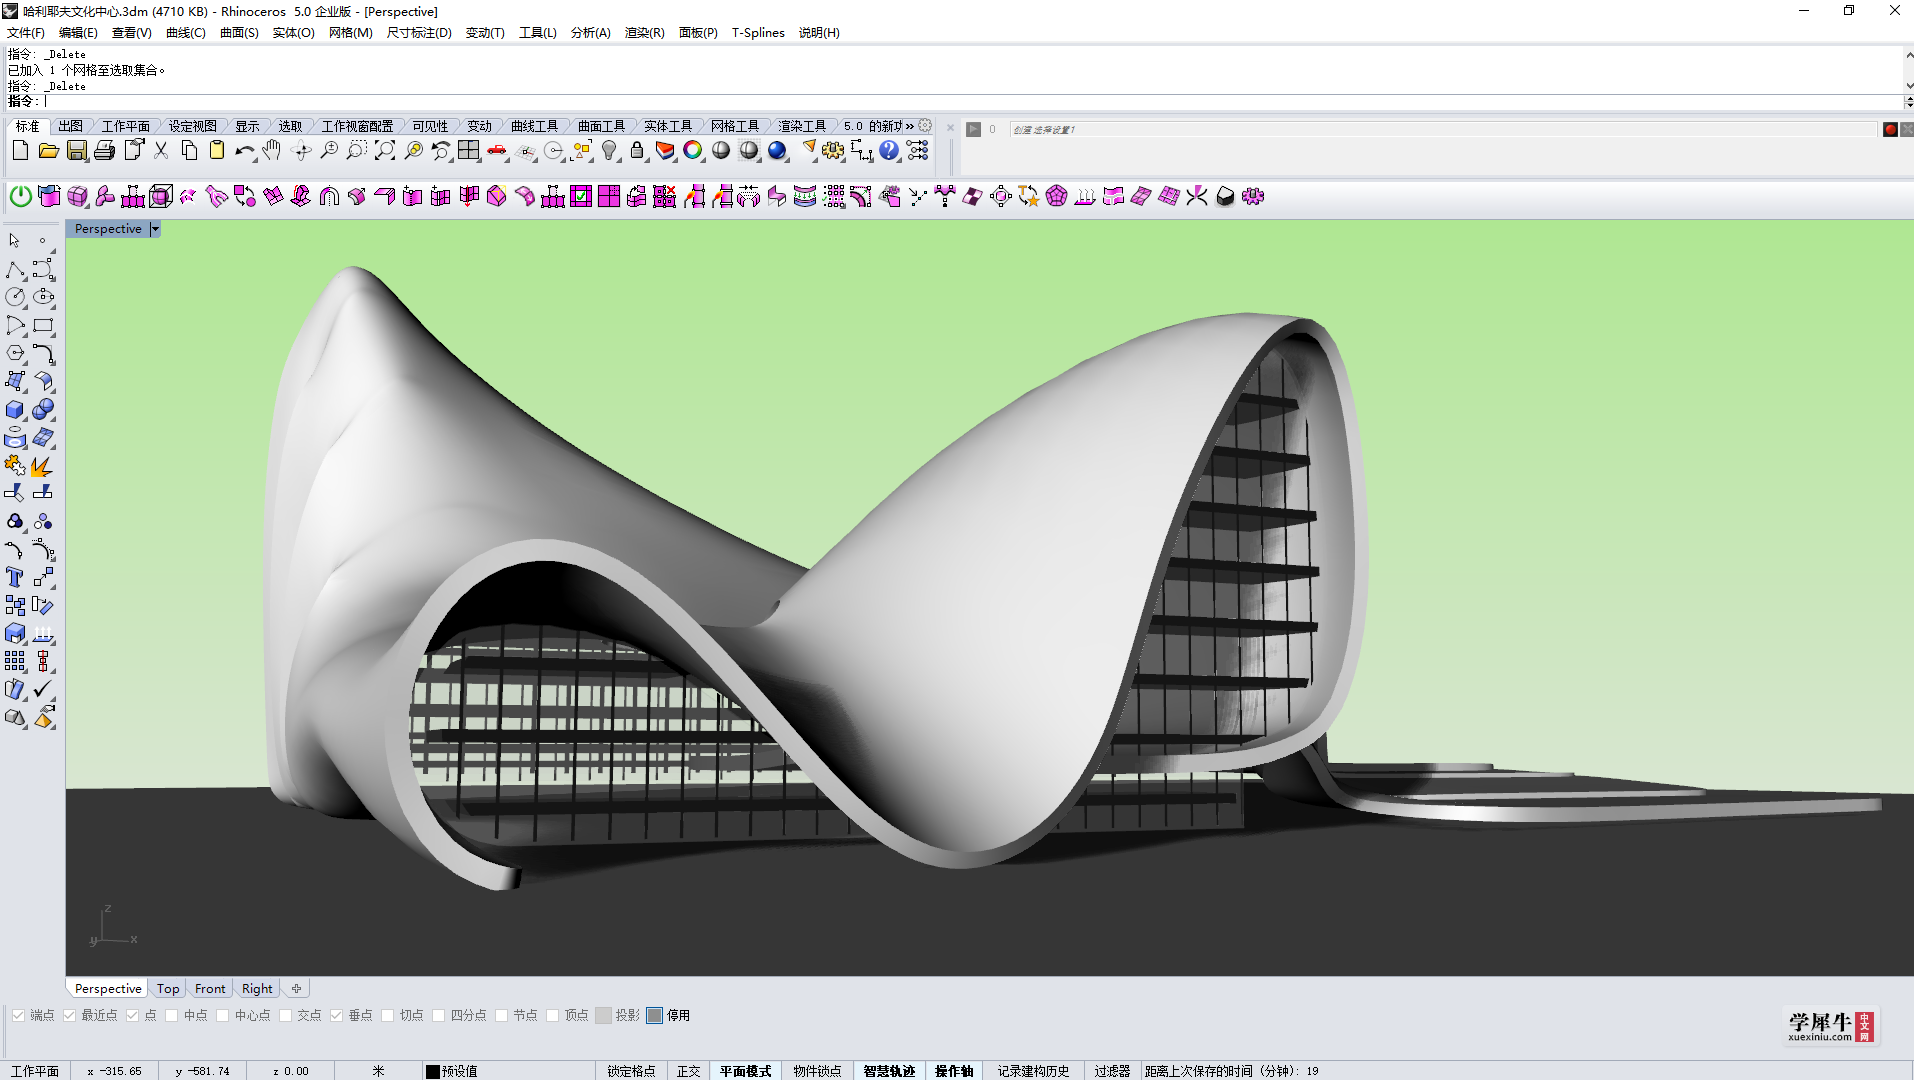Switch to the Top viewport tab
This screenshot has height=1080, width=1914.
pyautogui.click(x=168, y=988)
